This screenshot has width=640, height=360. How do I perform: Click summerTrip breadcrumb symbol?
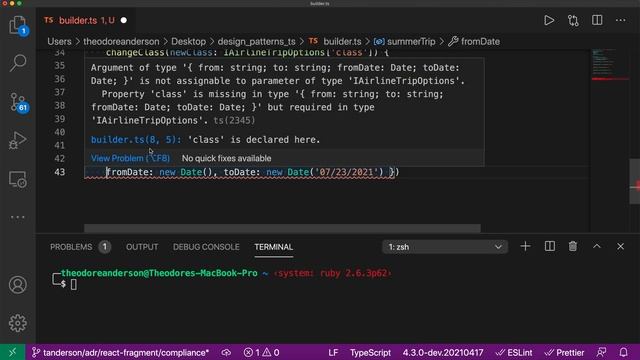[404, 42]
